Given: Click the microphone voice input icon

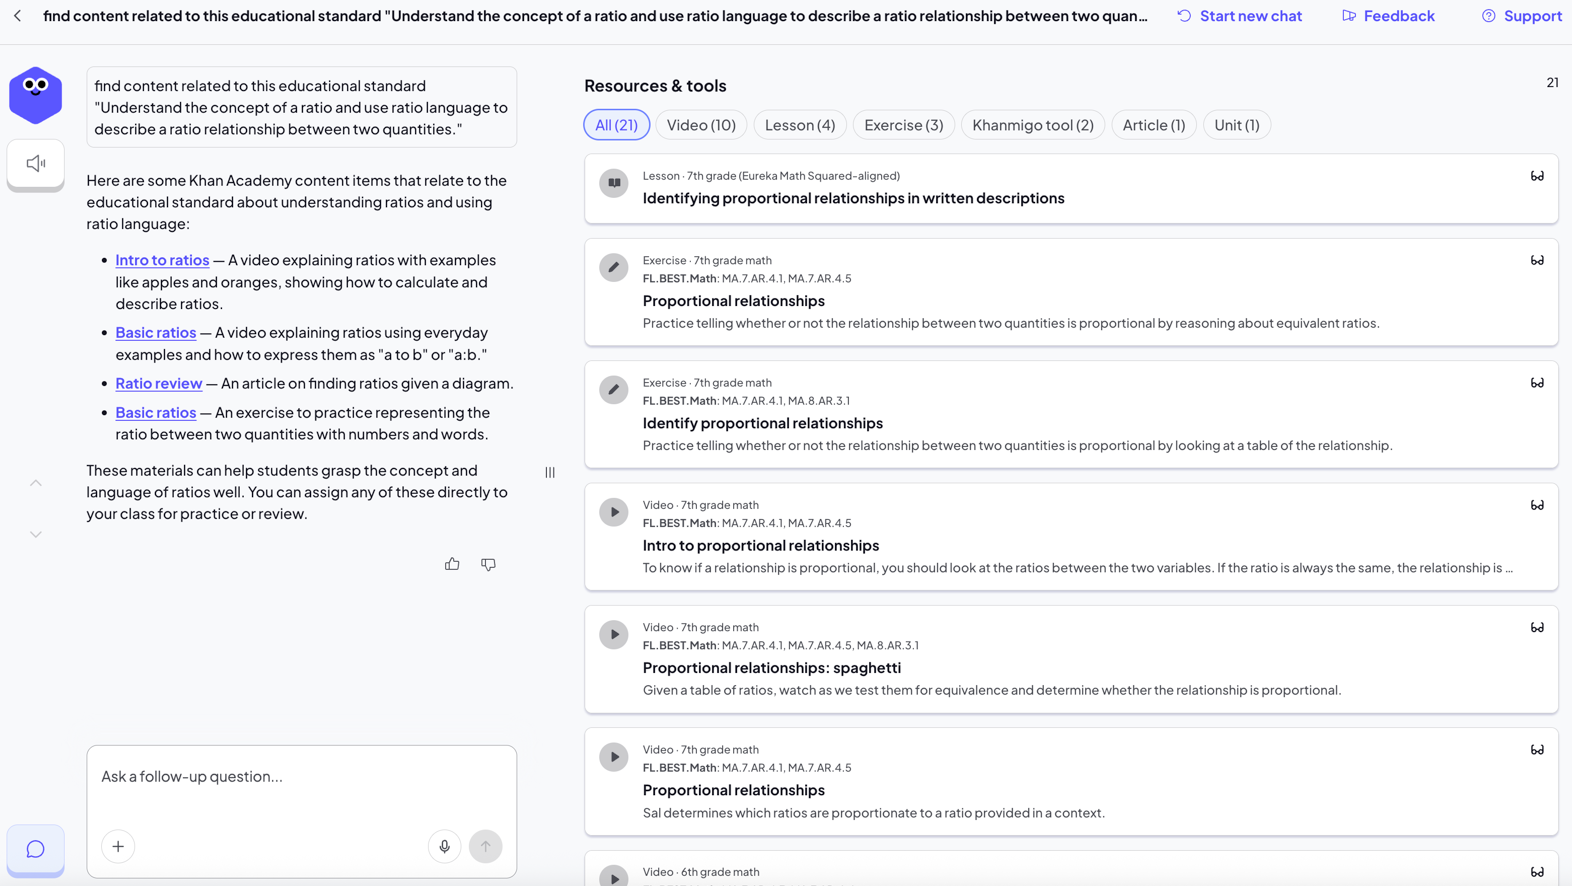Looking at the screenshot, I should tap(445, 847).
